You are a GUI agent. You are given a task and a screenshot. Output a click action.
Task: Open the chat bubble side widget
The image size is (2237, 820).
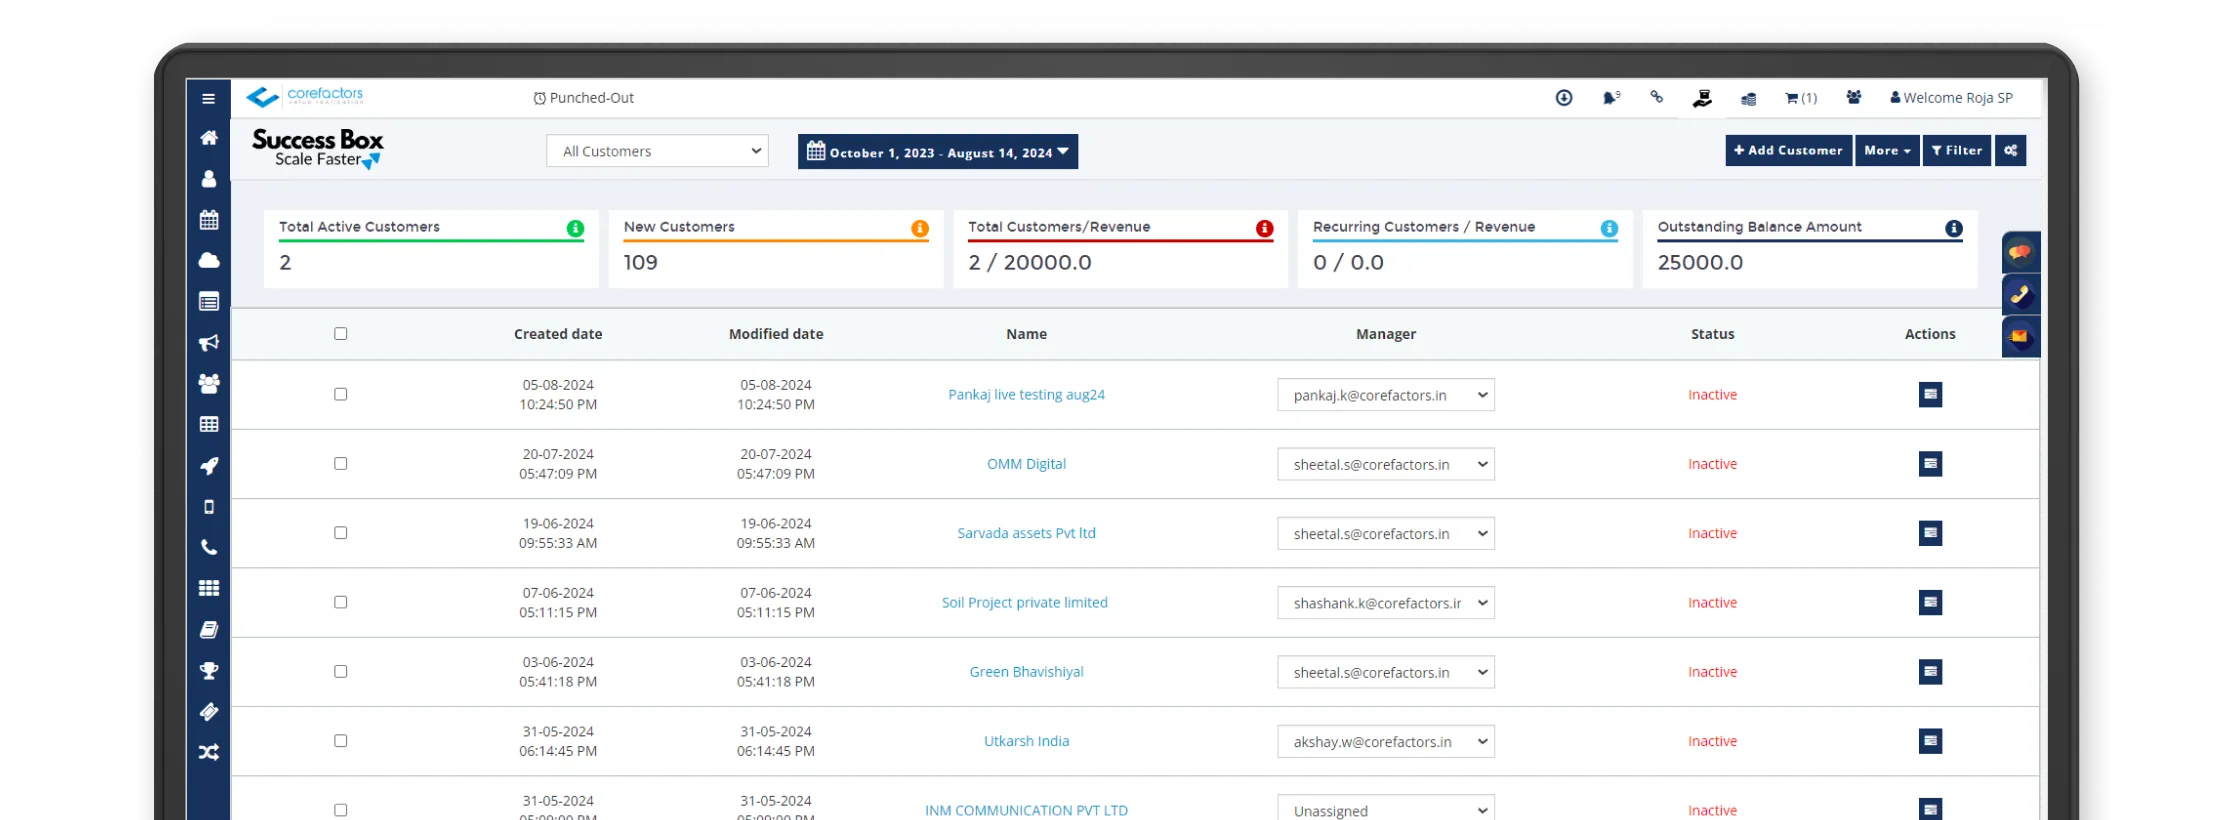2020,252
